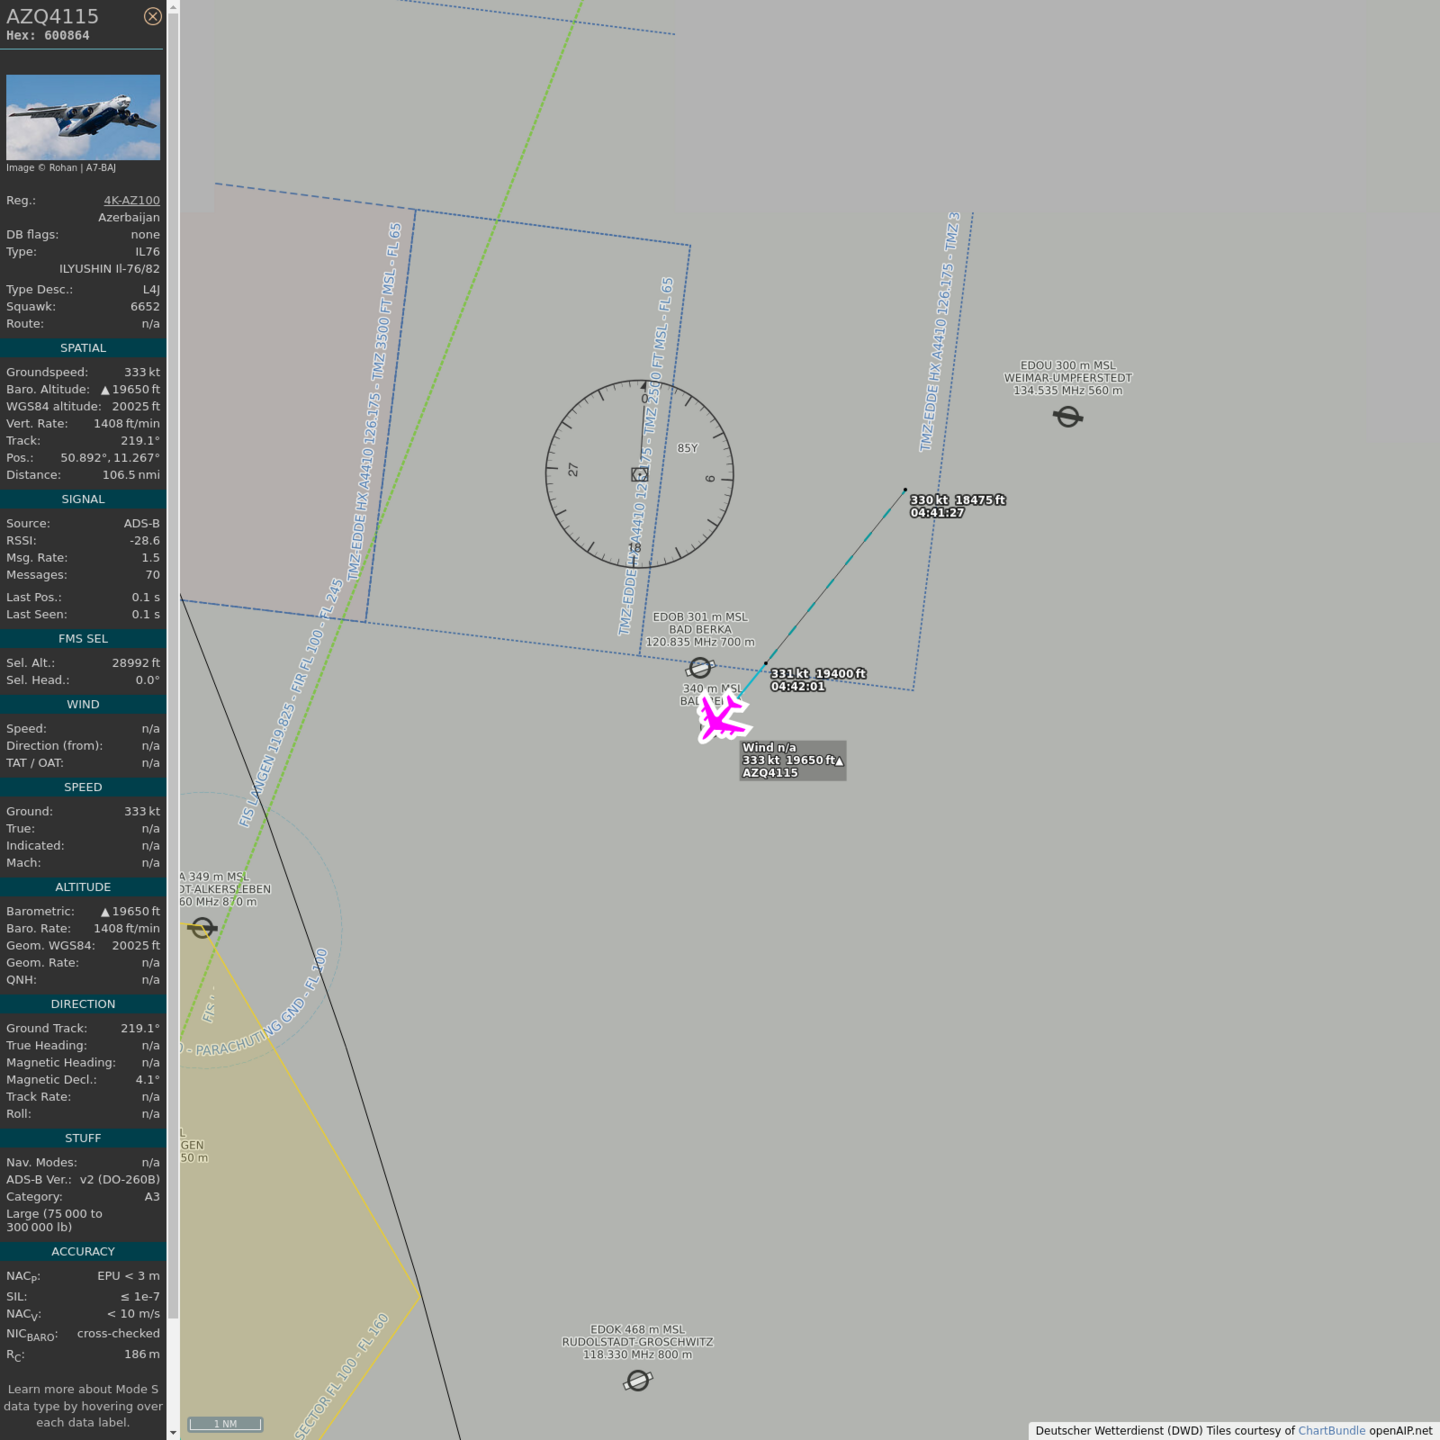The image size is (1440, 1440).
Task: Click the Rudolstadt-Groschwitz airfield symbol
Action: [x=638, y=1381]
